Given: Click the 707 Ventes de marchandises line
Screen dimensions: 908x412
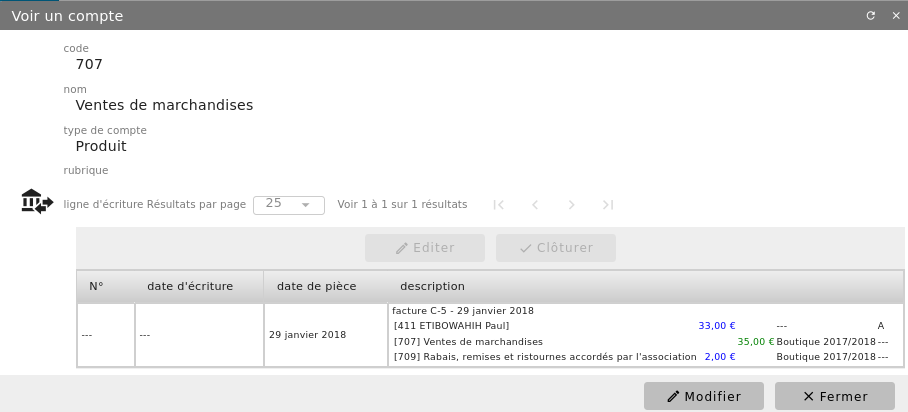Looking at the screenshot, I should 468,342.
